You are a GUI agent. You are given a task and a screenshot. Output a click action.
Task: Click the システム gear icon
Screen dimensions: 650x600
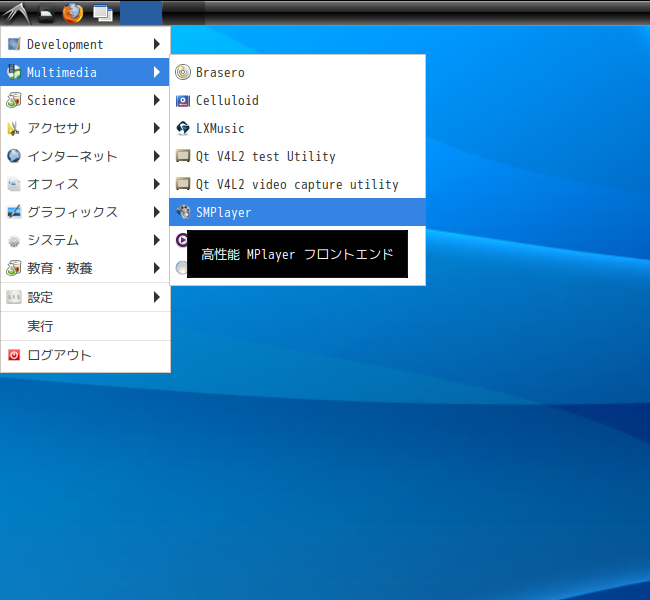click(x=14, y=240)
